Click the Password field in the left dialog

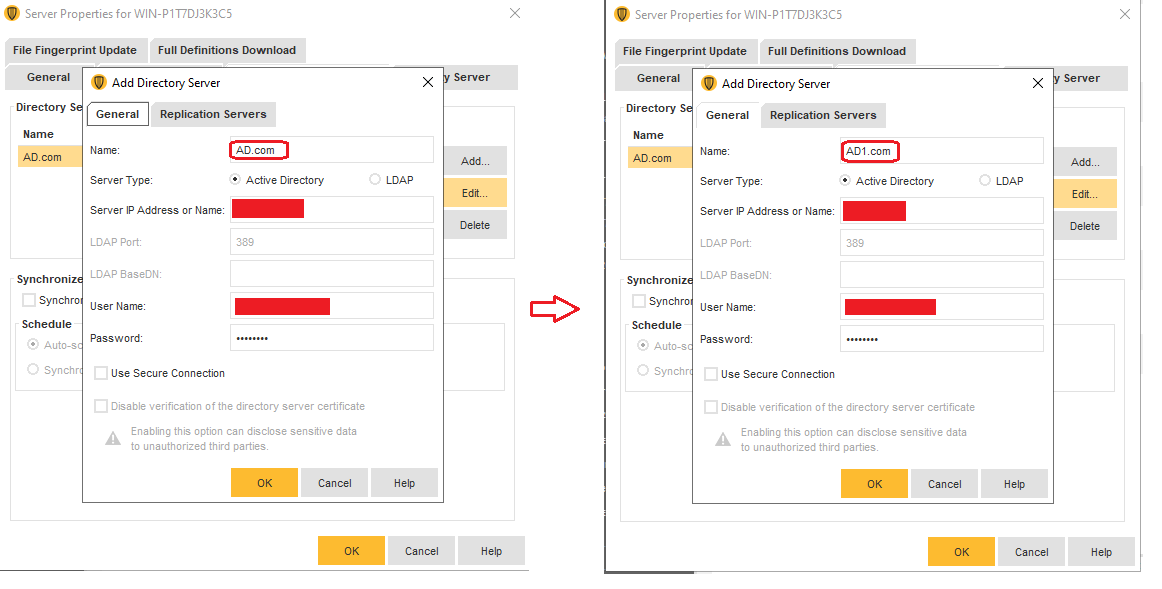pos(331,338)
